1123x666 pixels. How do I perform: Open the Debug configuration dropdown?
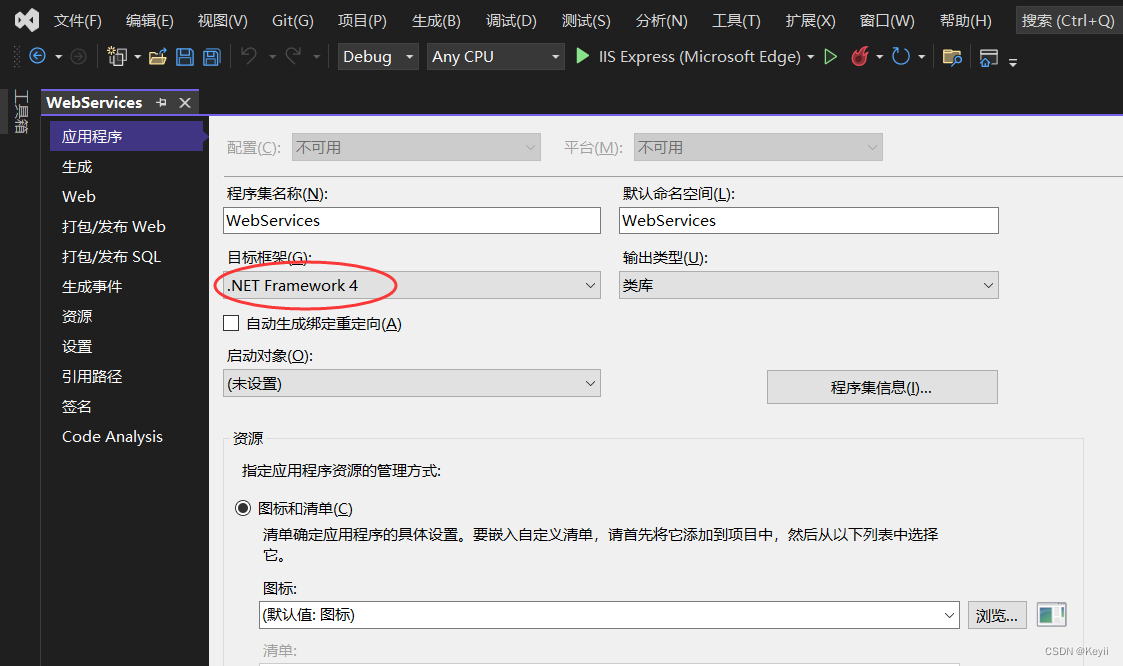[x=378, y=57]
